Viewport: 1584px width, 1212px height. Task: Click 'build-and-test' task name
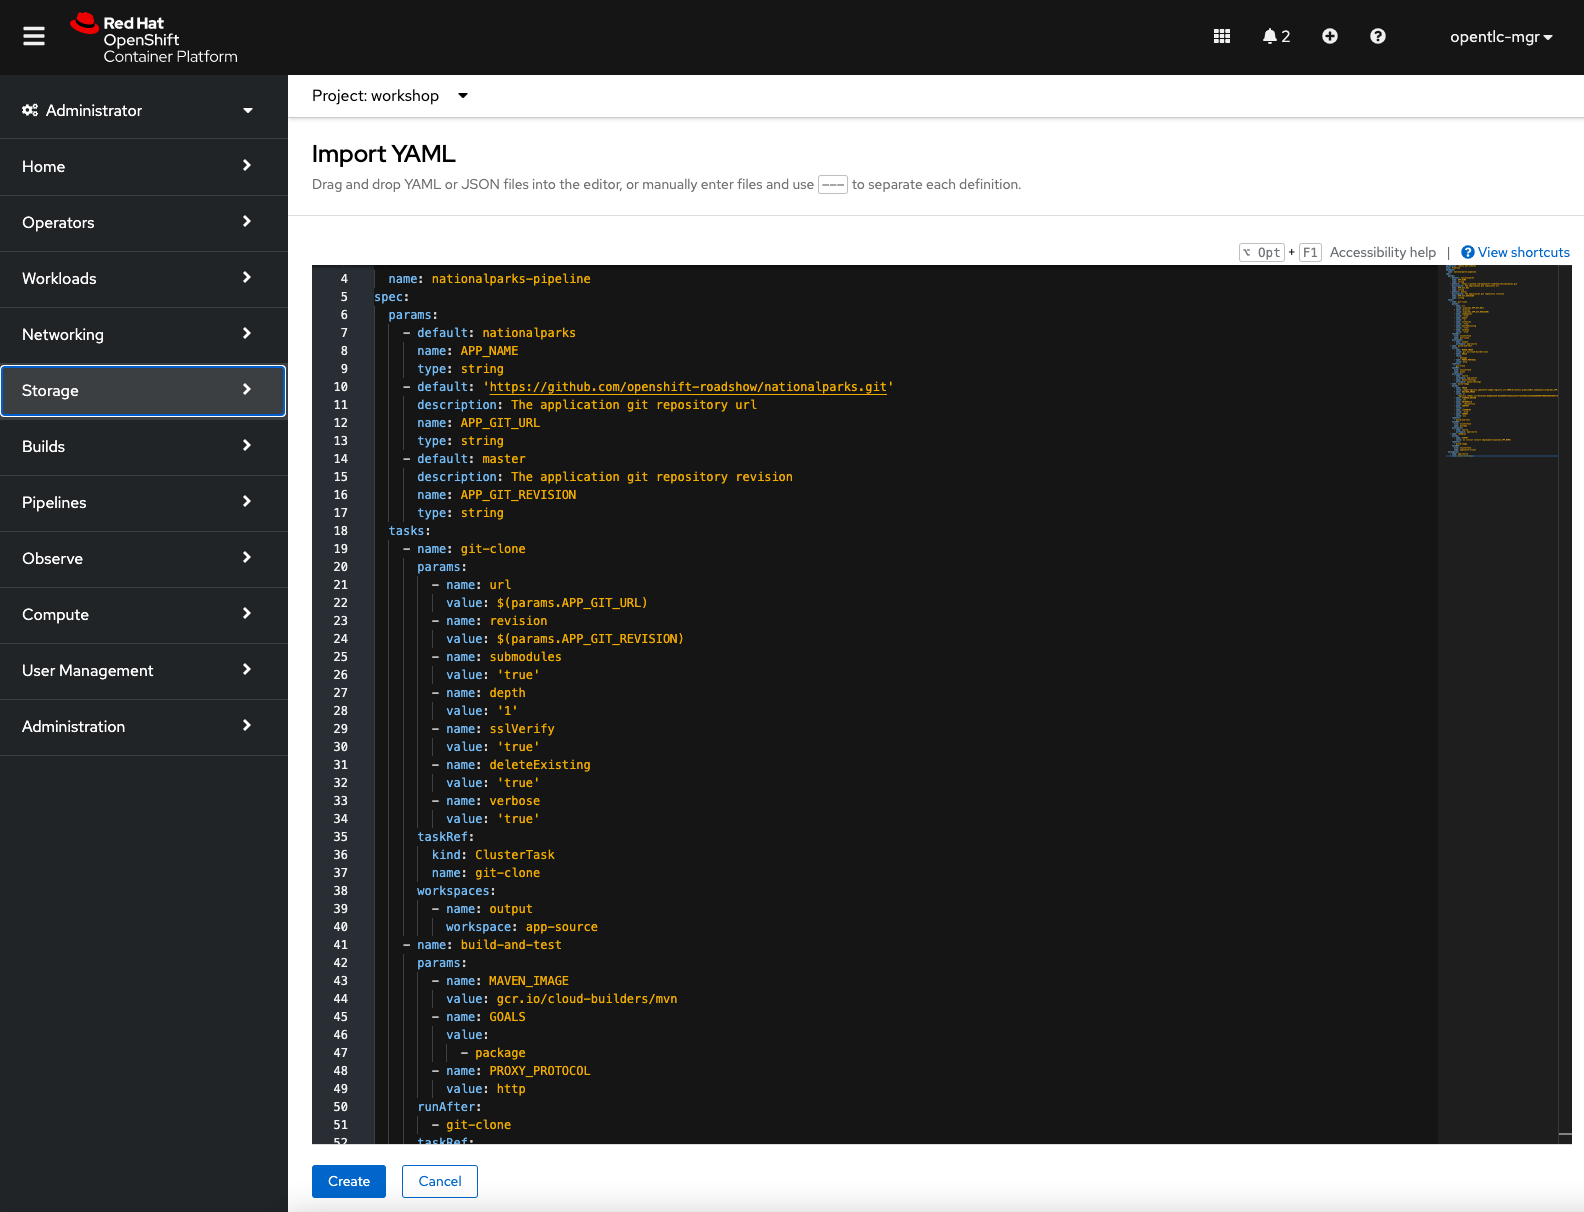pos(511,945)
